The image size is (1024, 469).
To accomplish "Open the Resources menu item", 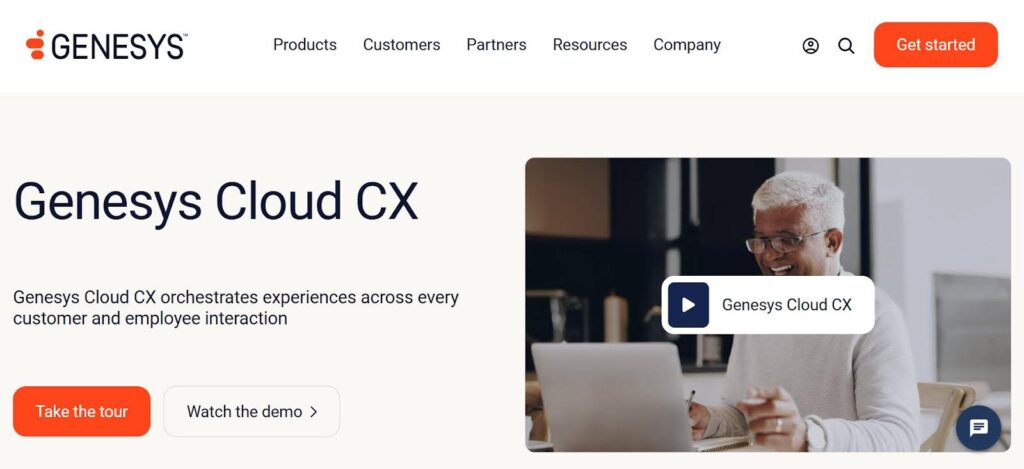I will (590, 44).
